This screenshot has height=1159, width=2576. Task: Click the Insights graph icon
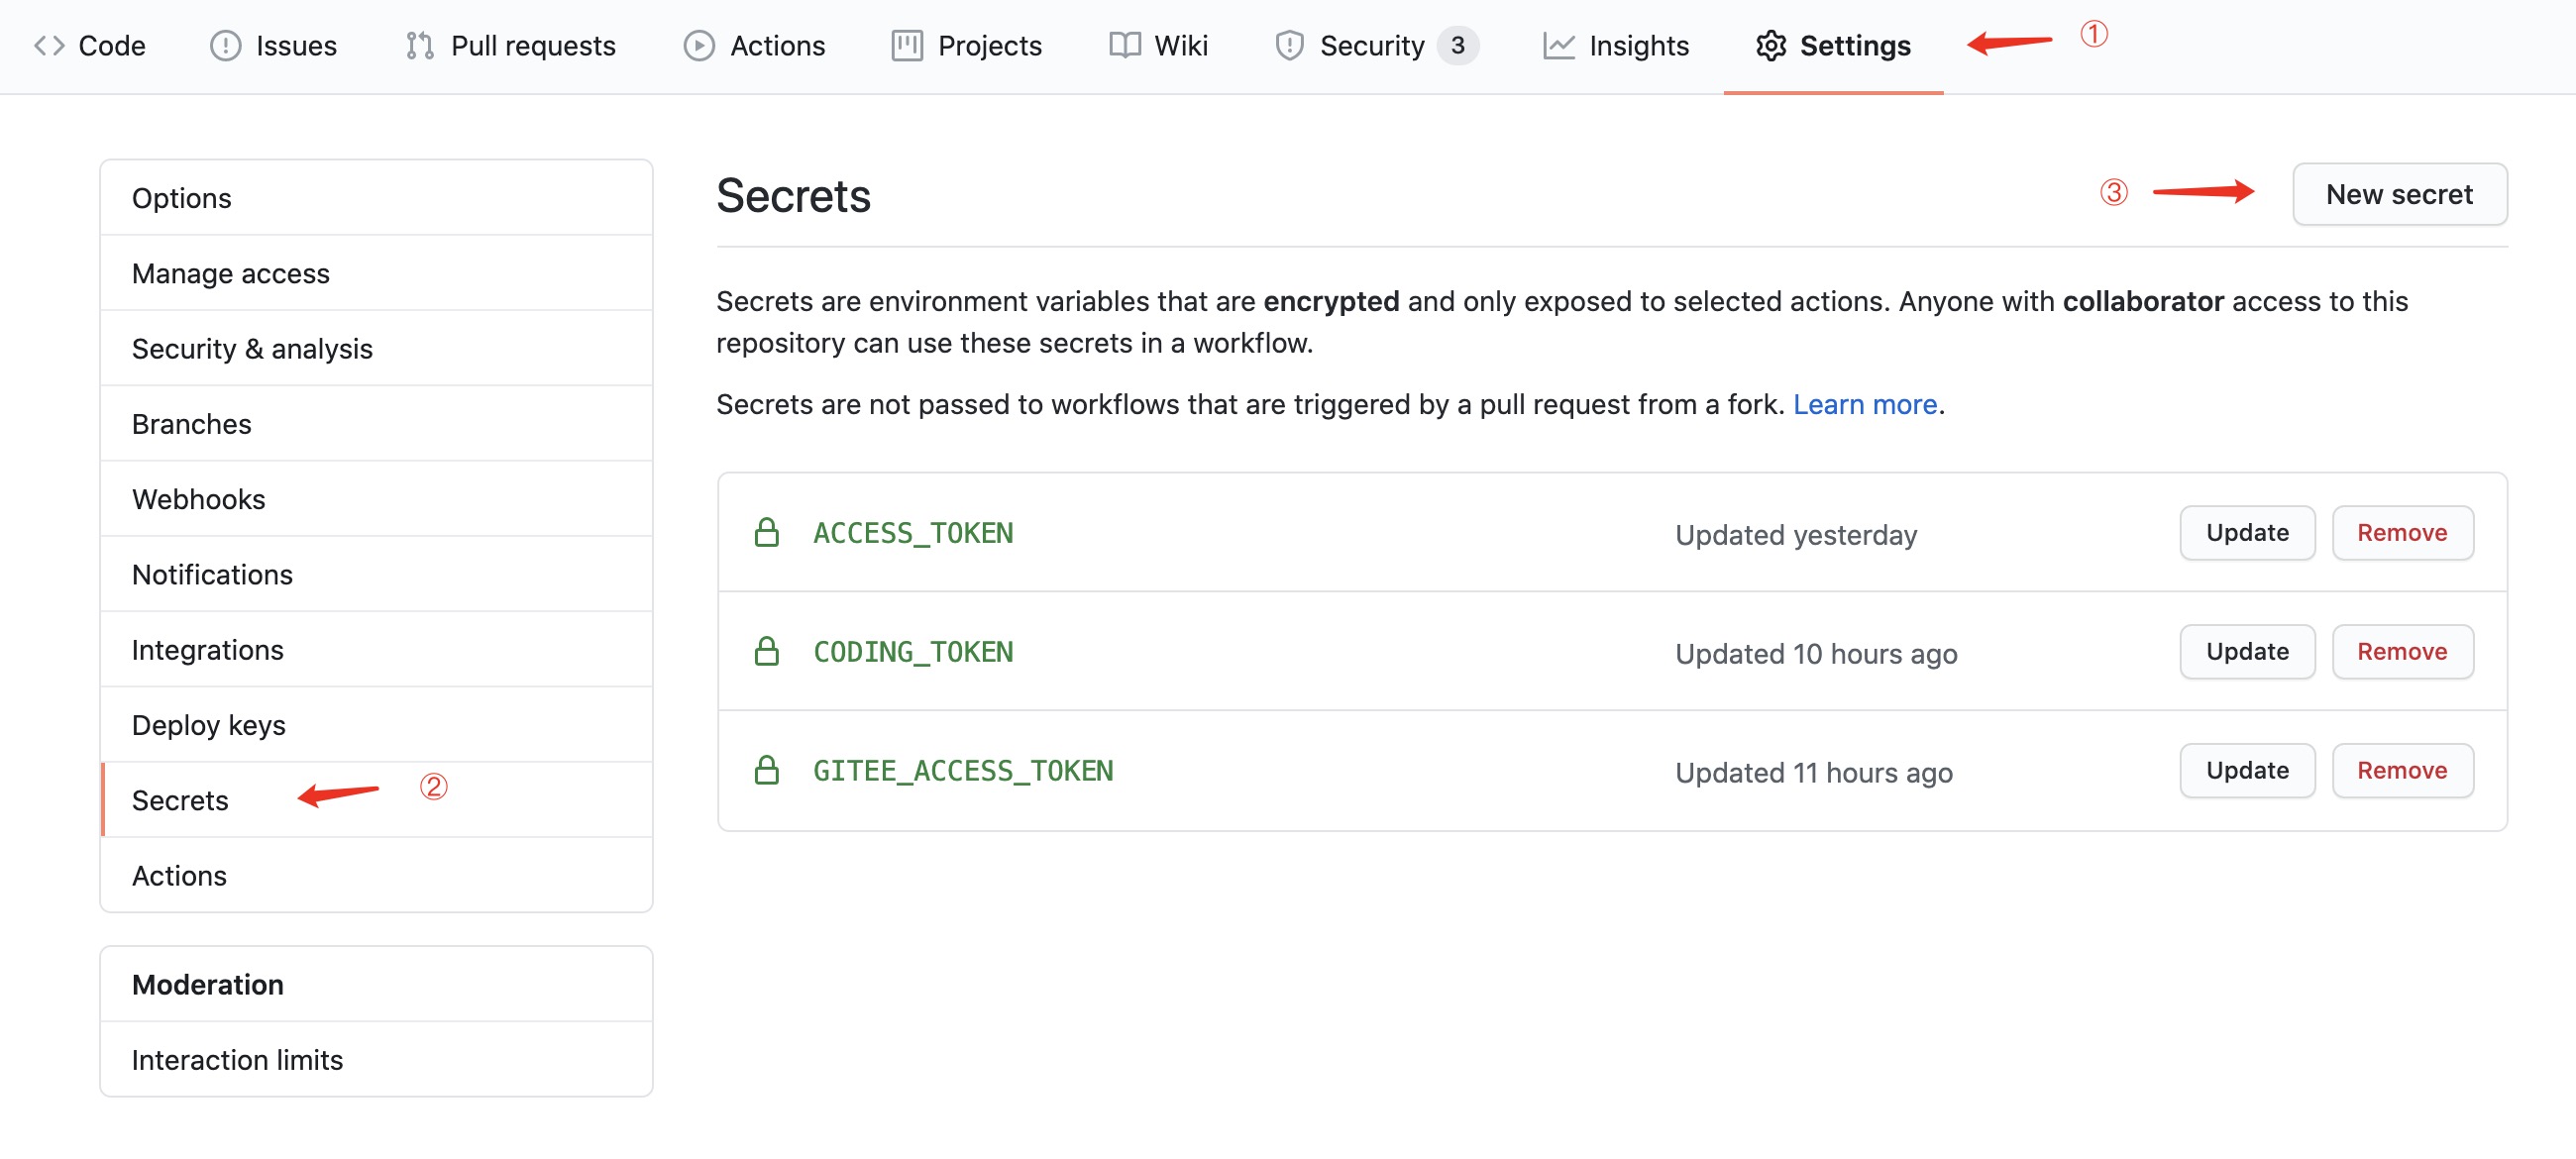coord(1558,45)
